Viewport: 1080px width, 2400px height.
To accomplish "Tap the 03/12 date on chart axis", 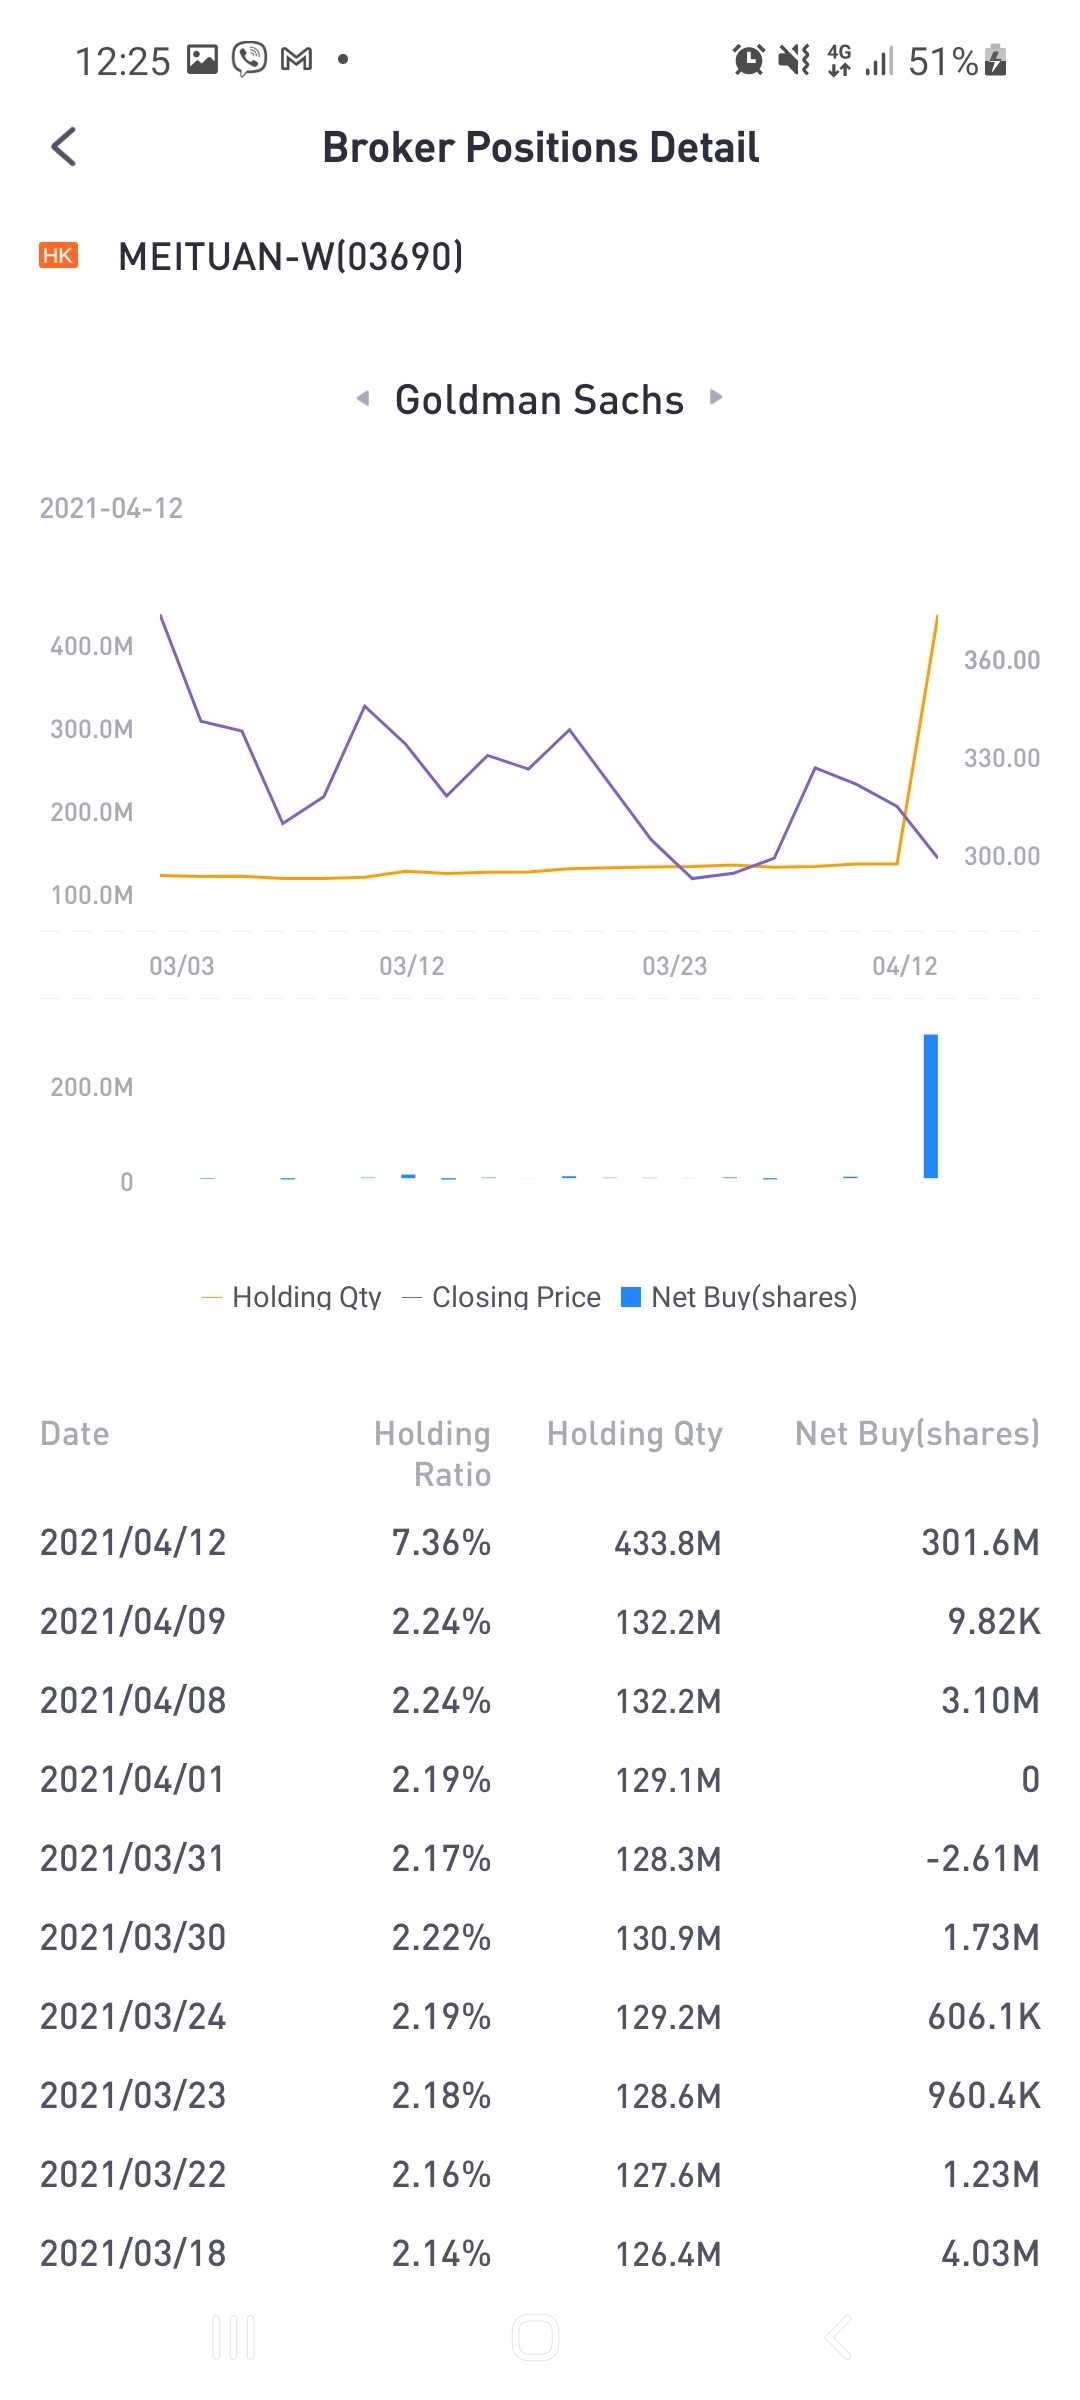I will (412, 966).
